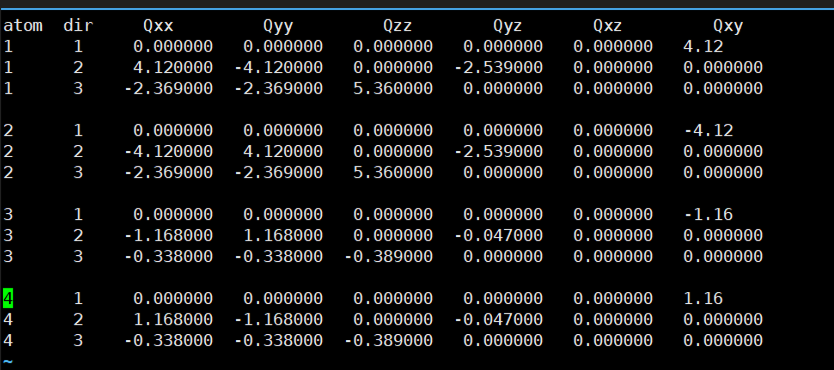The height and width of the screenshot is (370, 834).
Task: Click the "Qyz" column header
Action: click(x=508, y=26)
